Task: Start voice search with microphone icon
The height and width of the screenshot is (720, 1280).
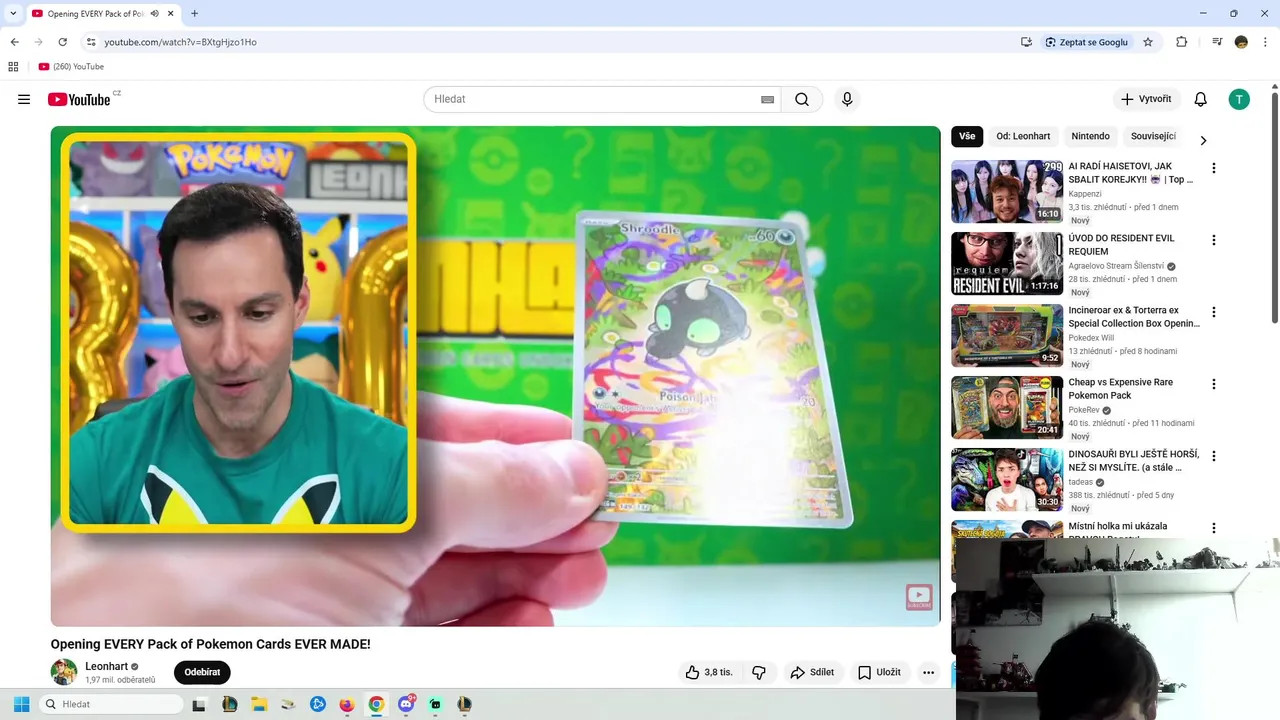Action: [x=847, y=99]
